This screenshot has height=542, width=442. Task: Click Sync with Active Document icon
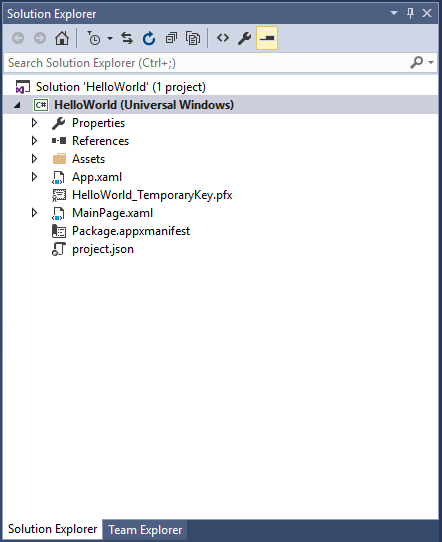point(127,38)
